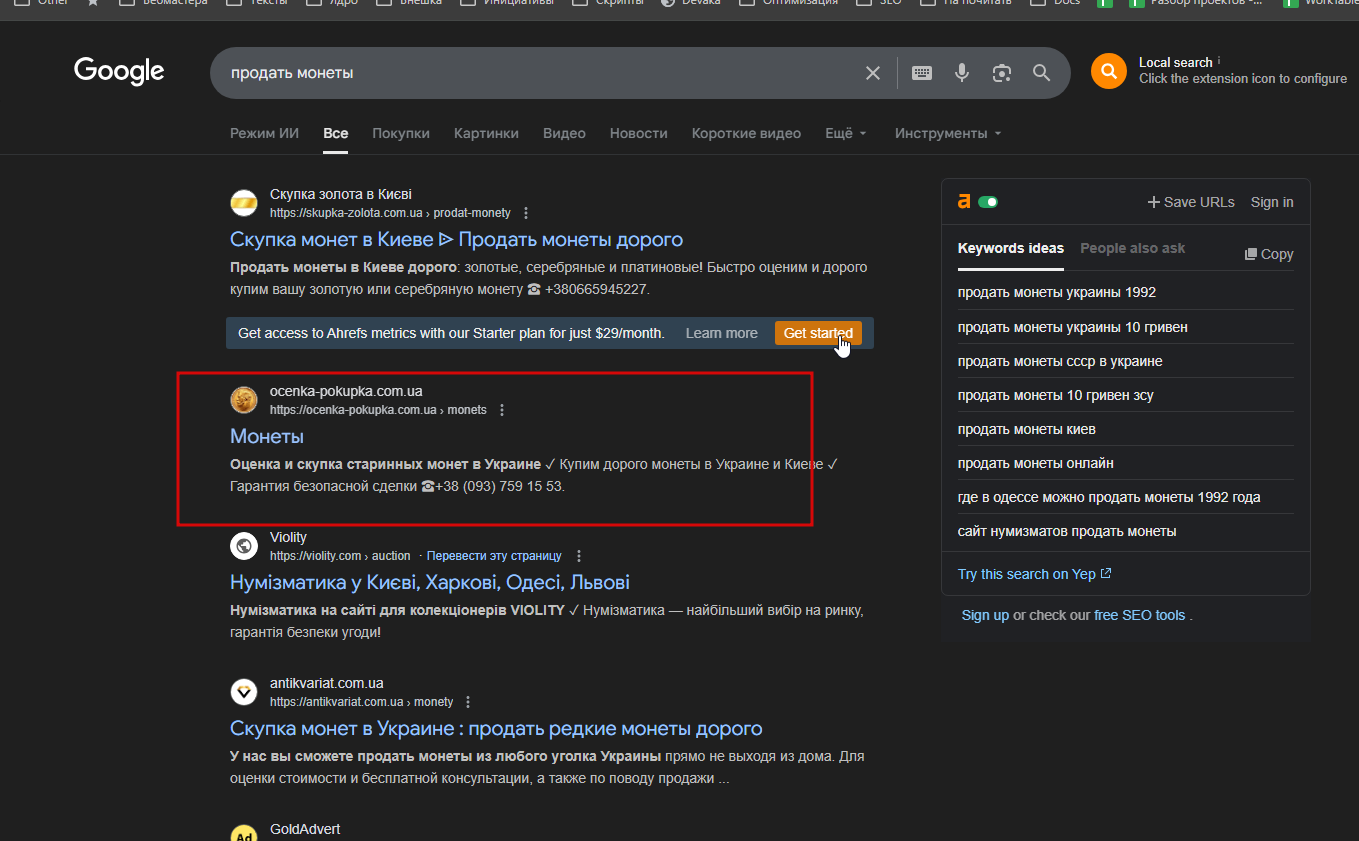Submit search using the magnifier icon
This screenshot has height=841, width=1359.
click(x=1042, y=73)
